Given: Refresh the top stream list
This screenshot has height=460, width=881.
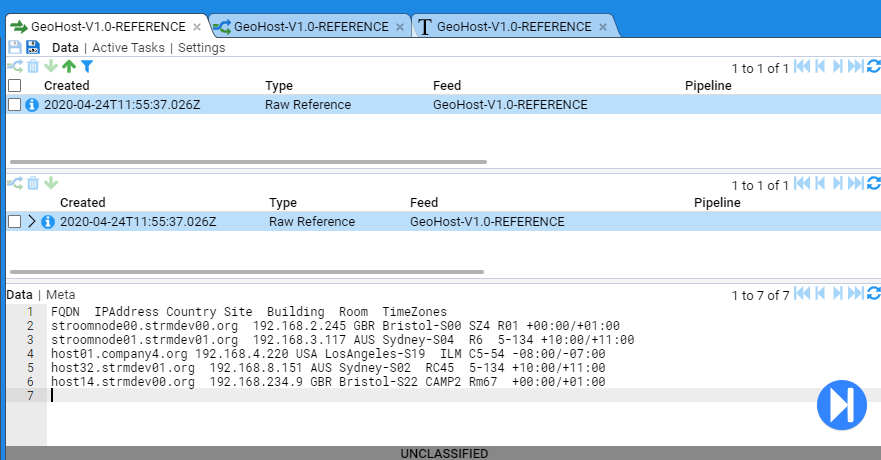Looking at the screenshot, I should pos(873,67).
